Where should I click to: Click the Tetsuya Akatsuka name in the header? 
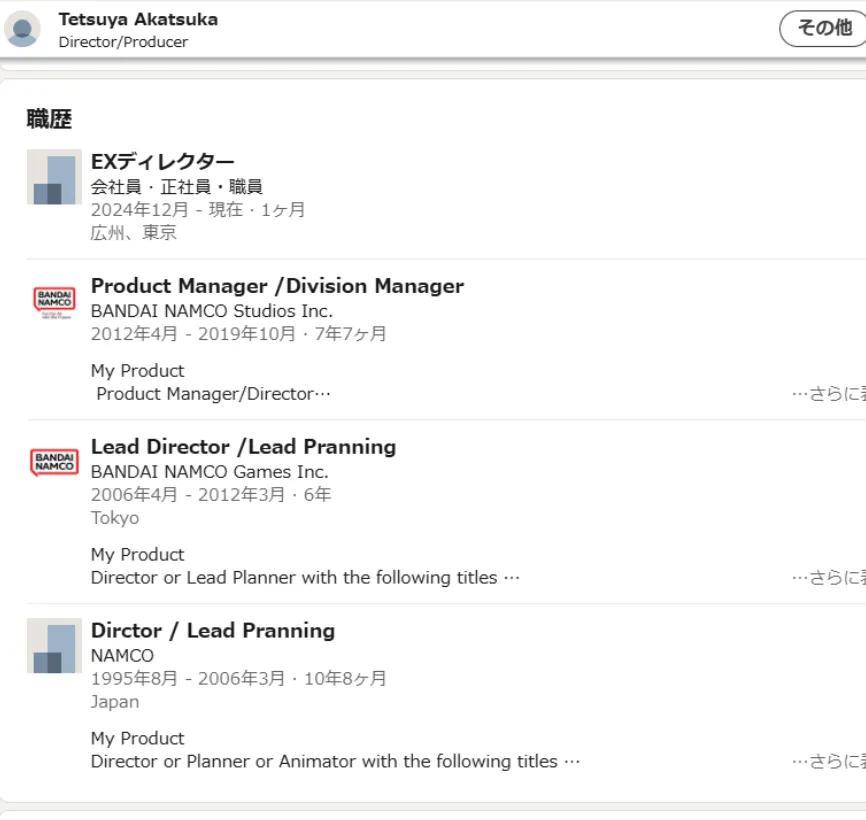coord(138,19)
